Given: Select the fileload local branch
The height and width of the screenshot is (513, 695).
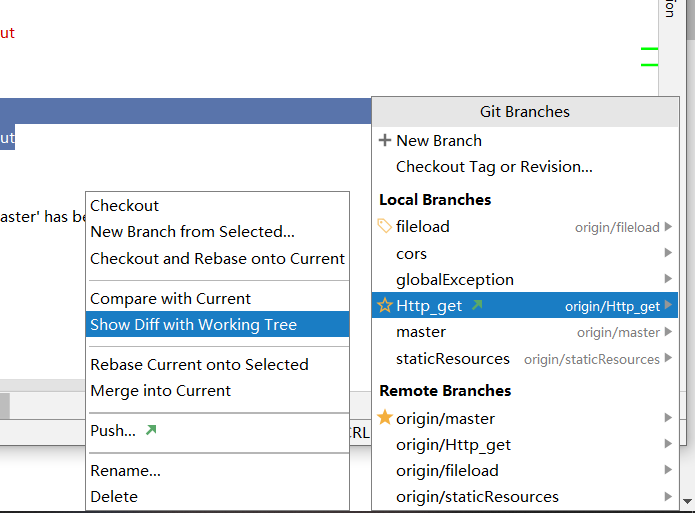Looking at the screenshot, I should 525,227.
